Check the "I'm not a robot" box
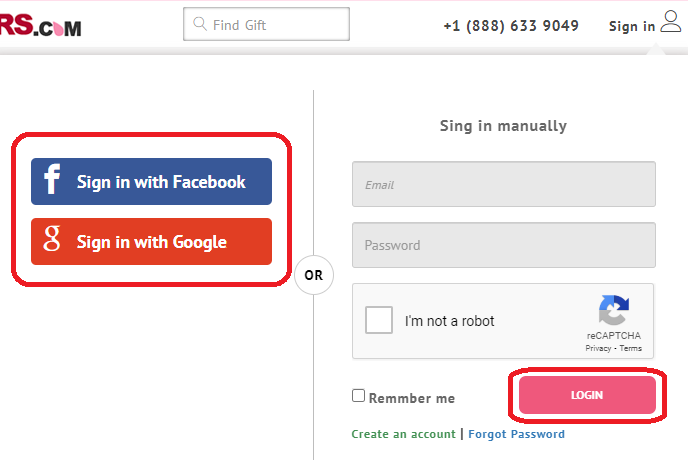688x472 pixels. tap(379, 321)
